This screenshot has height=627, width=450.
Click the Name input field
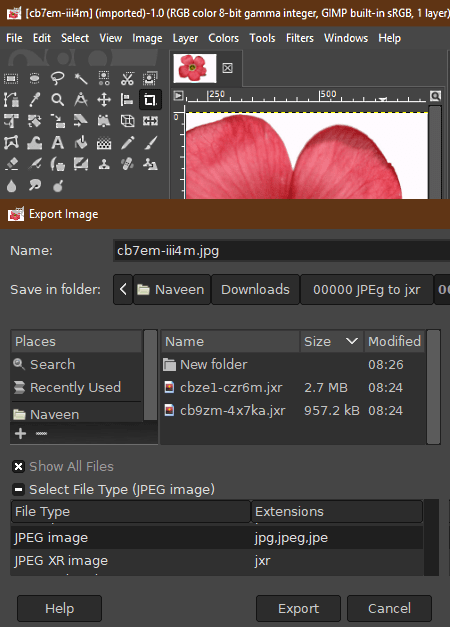[x=282, y=251]
